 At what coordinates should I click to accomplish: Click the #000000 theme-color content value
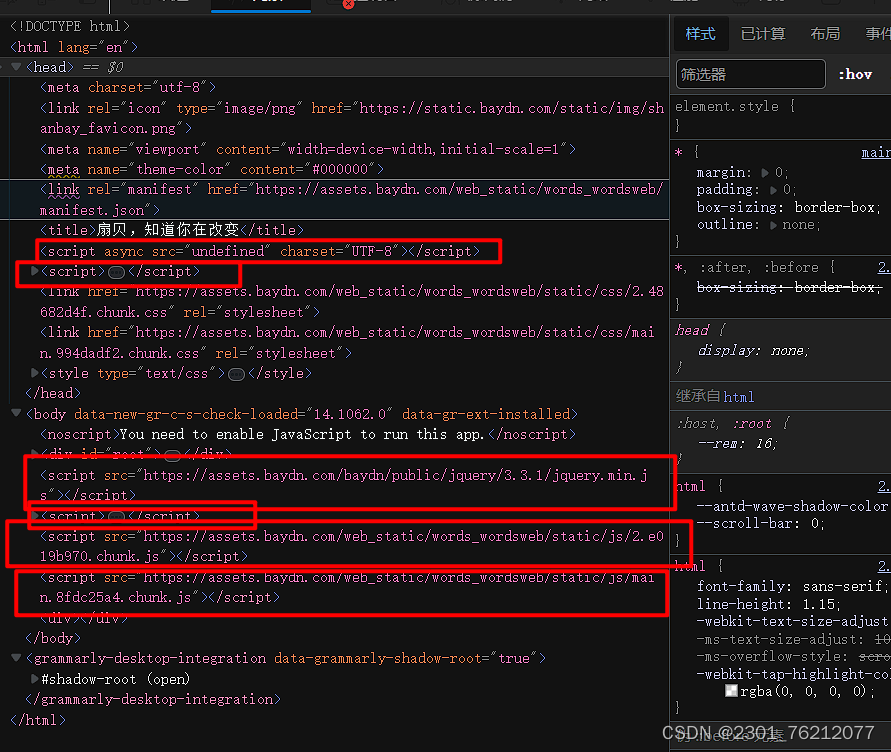[340, 169]
